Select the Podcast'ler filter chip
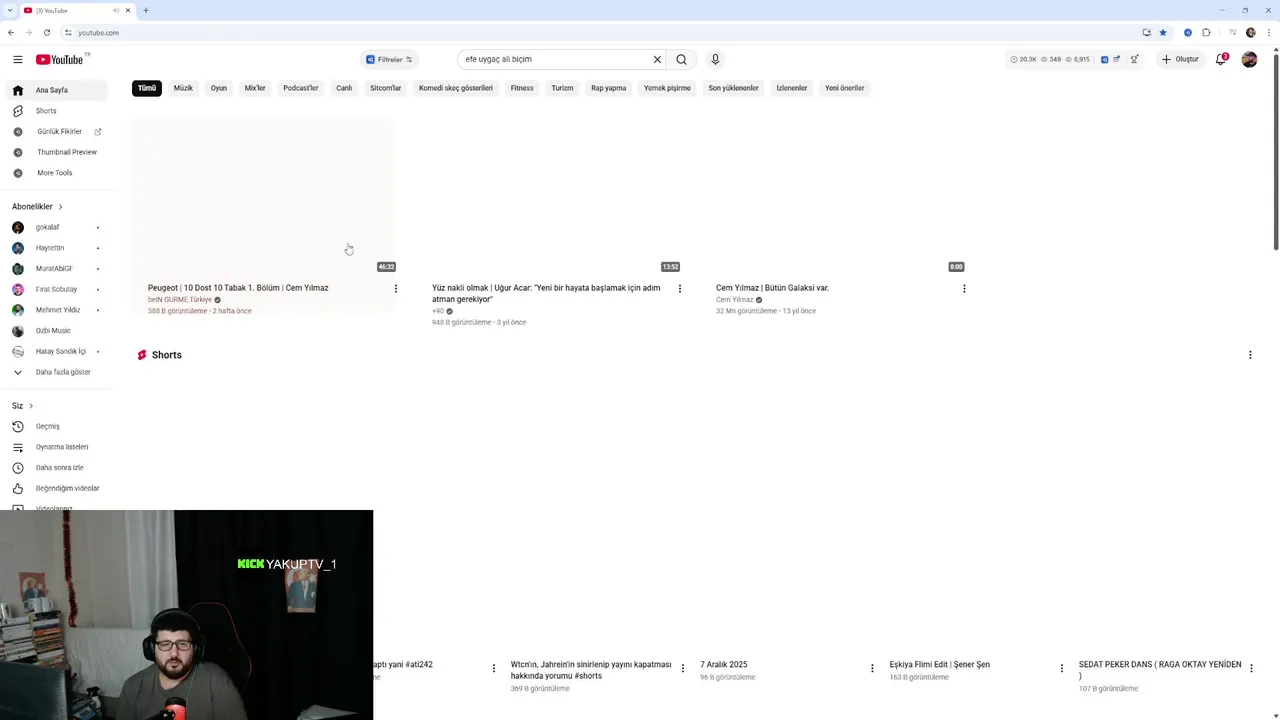Image resolution: width=1280 pixels, height=720 pixels. click(301, 88)
